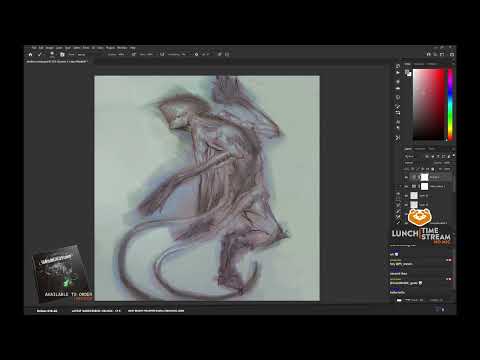Open the File menu
Image resolution: width=480 pixels, height=360 pixels.
coord(34,48)
